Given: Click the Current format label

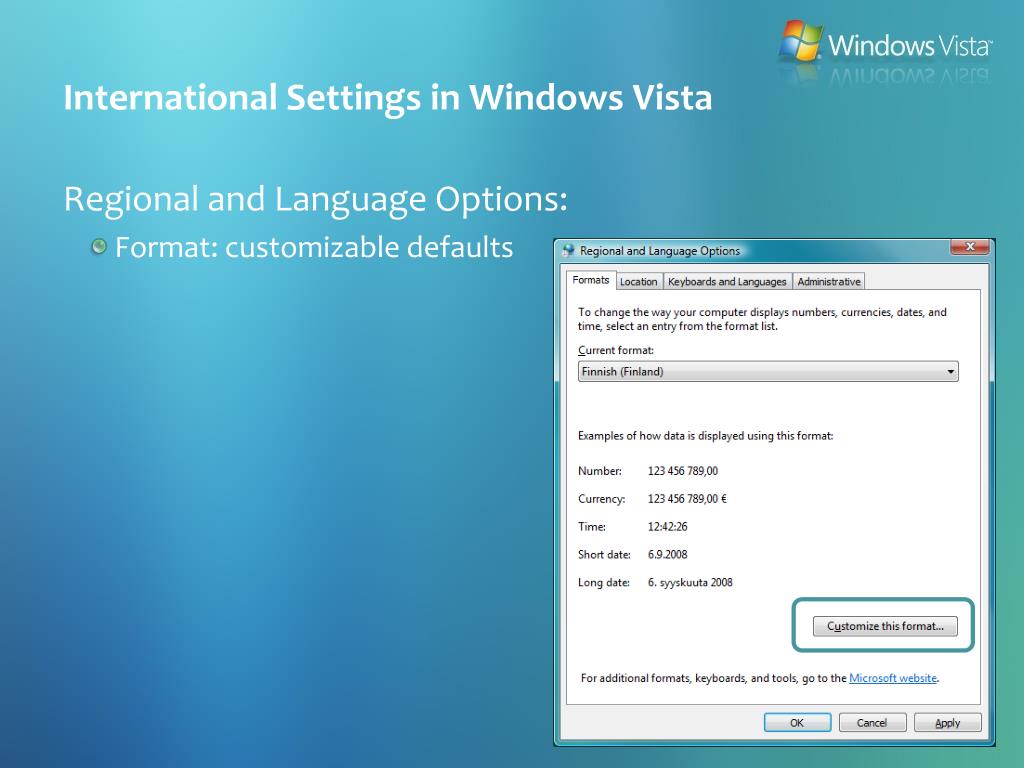Looking at the screenshot, I should coord(616,351).
